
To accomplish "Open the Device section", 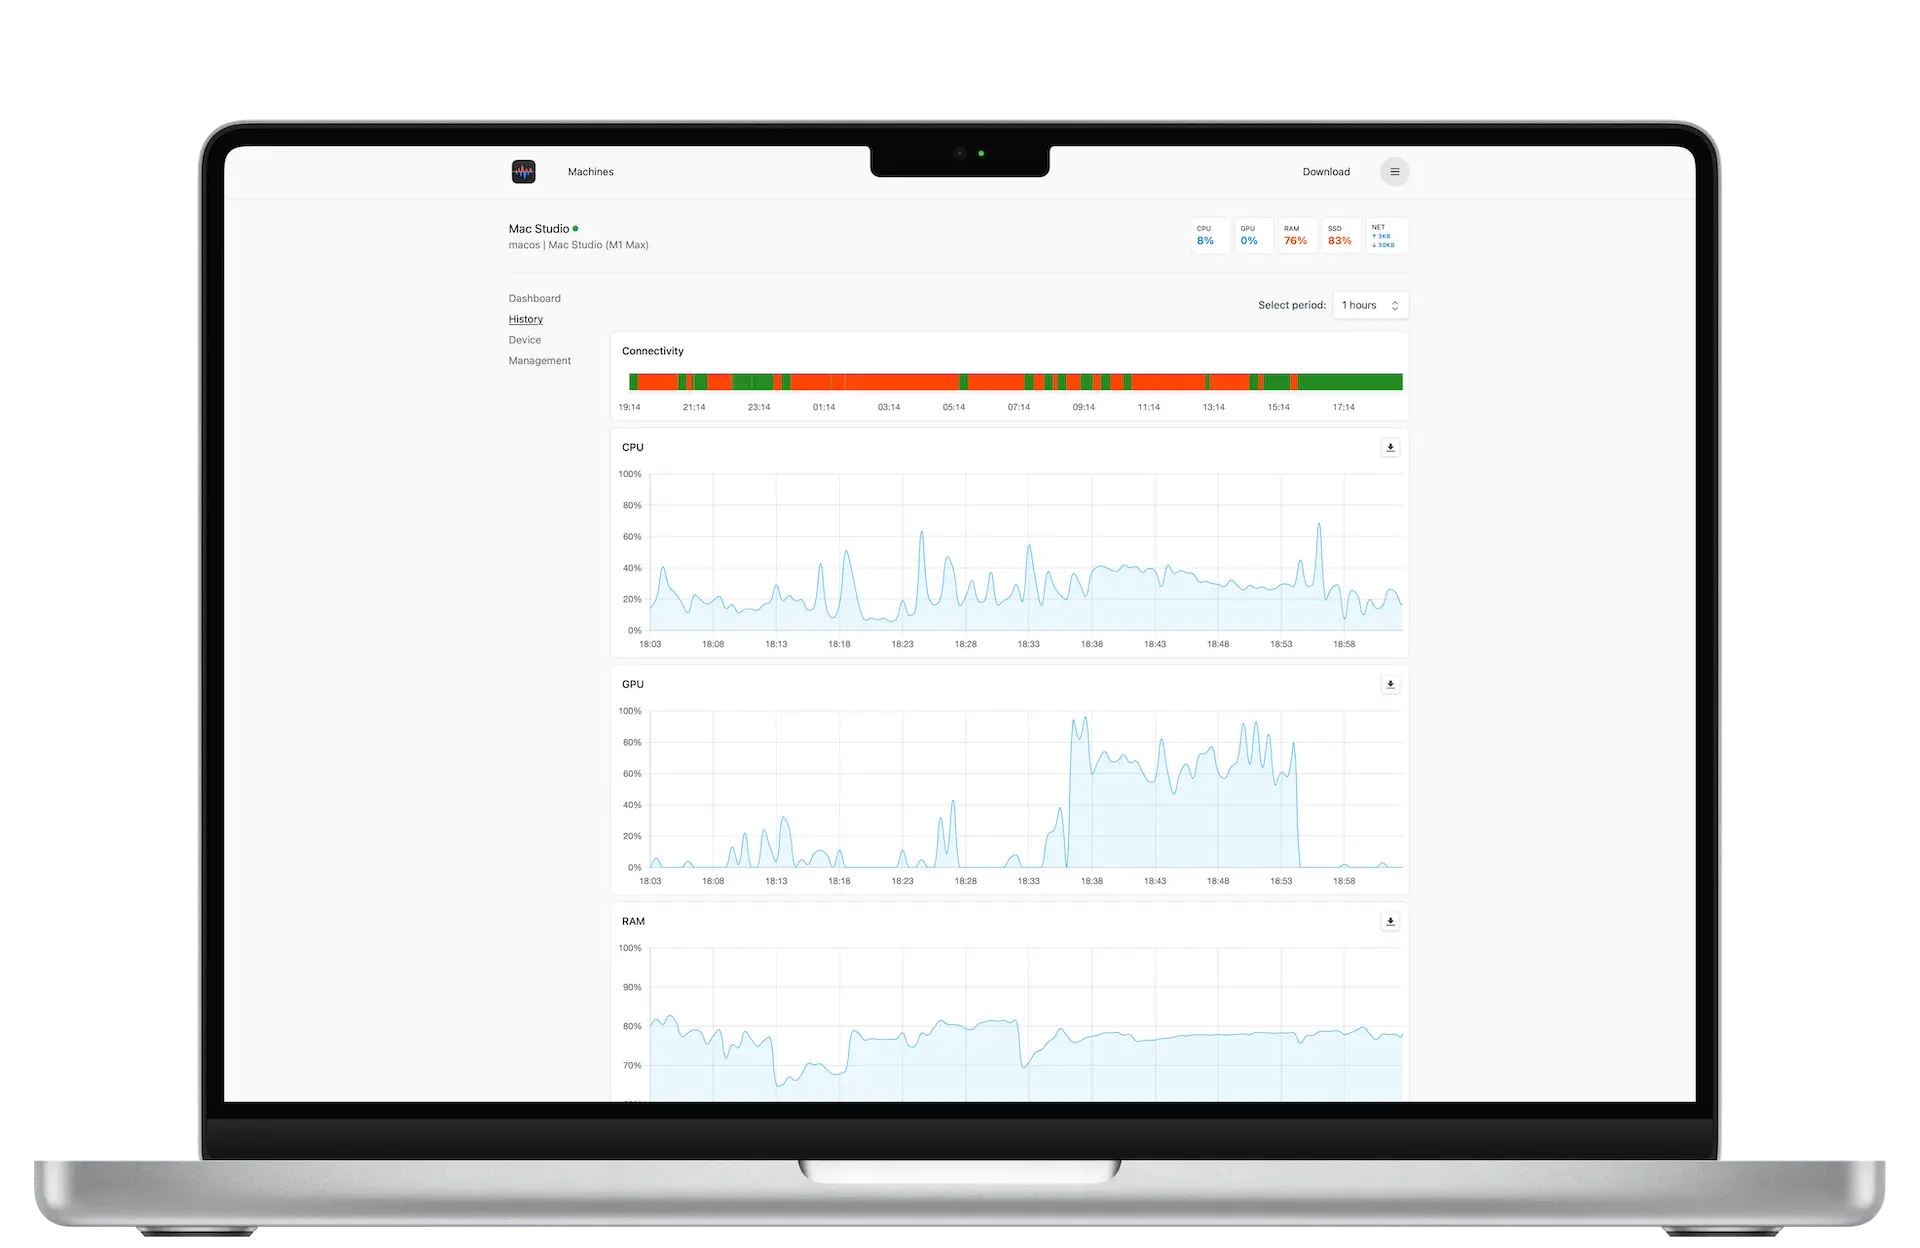I will [x=524, y=340].
